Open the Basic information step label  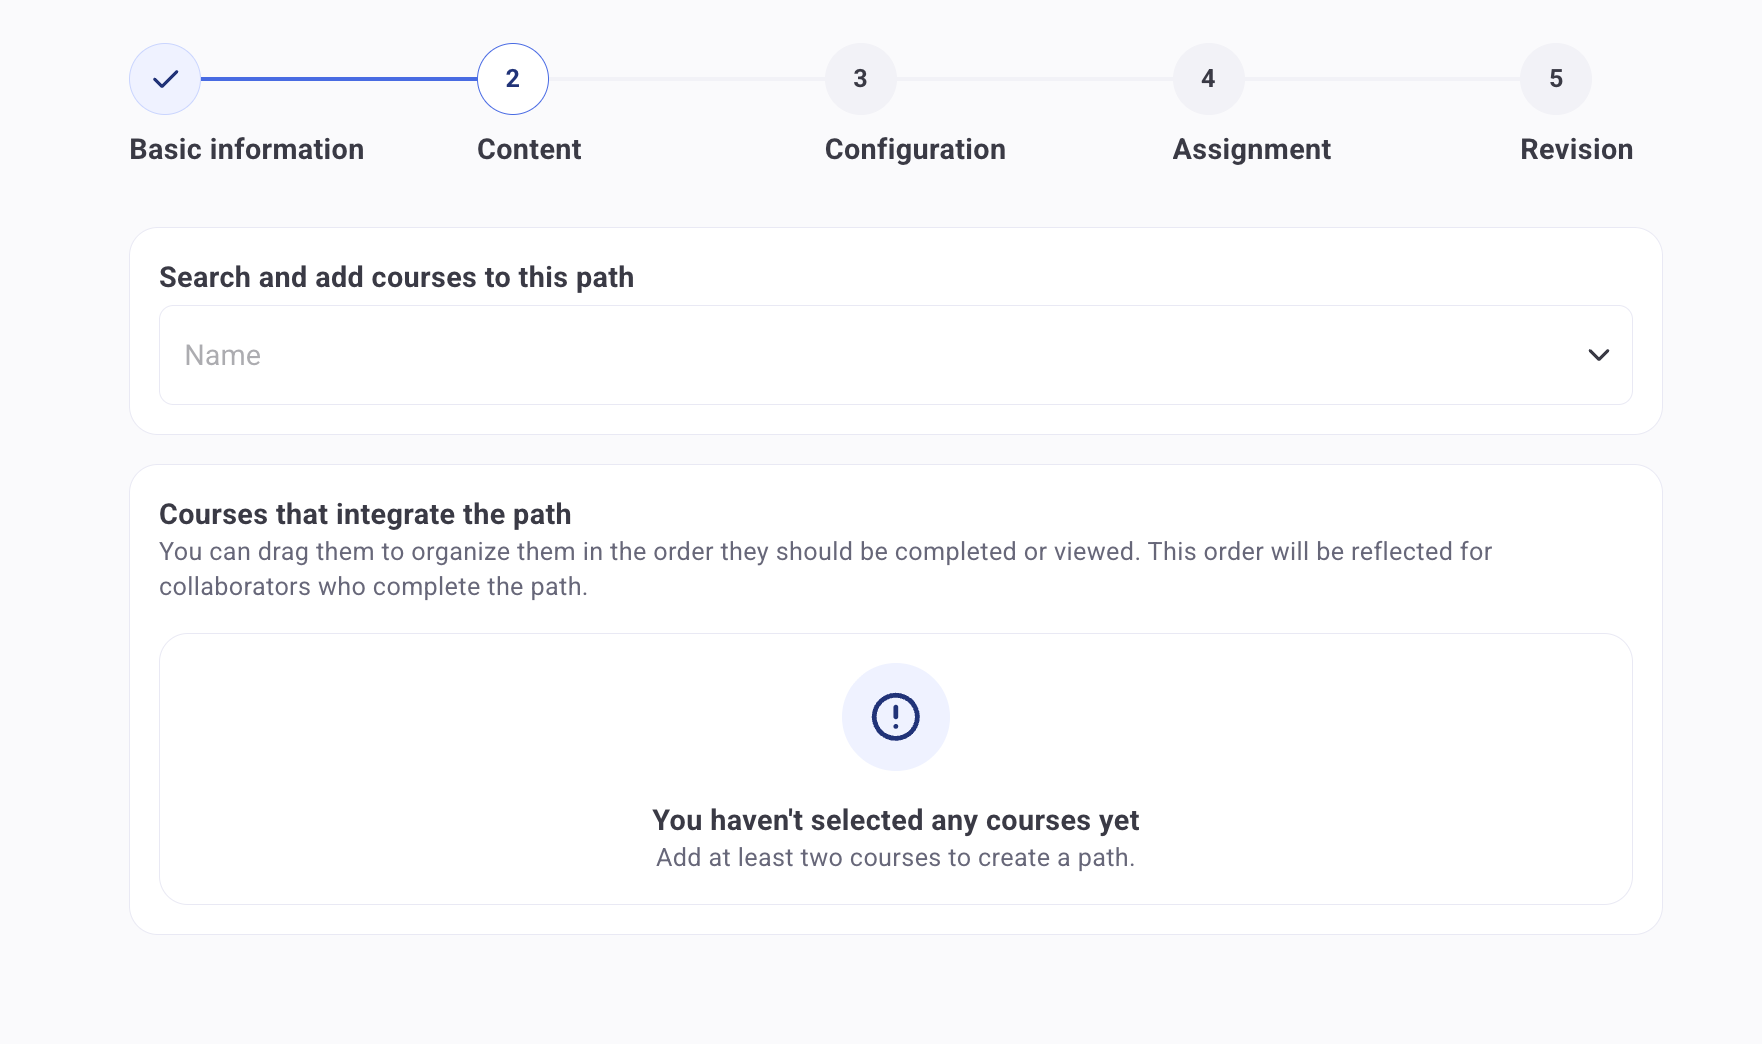246,149
